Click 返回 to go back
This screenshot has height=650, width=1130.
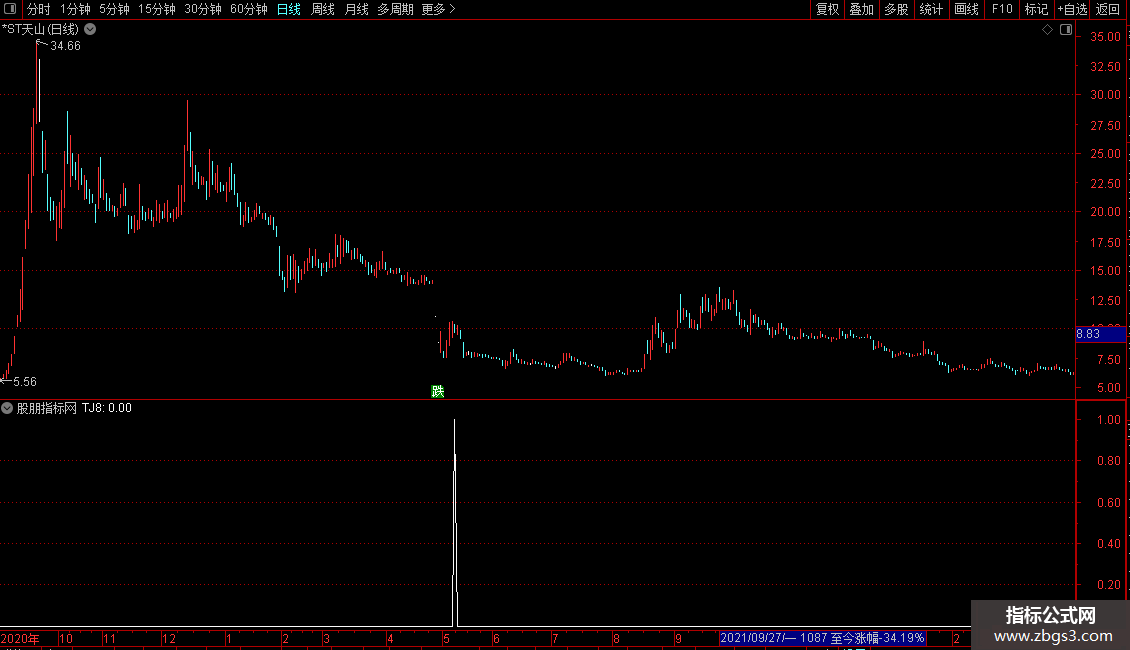pos(1108,9)
